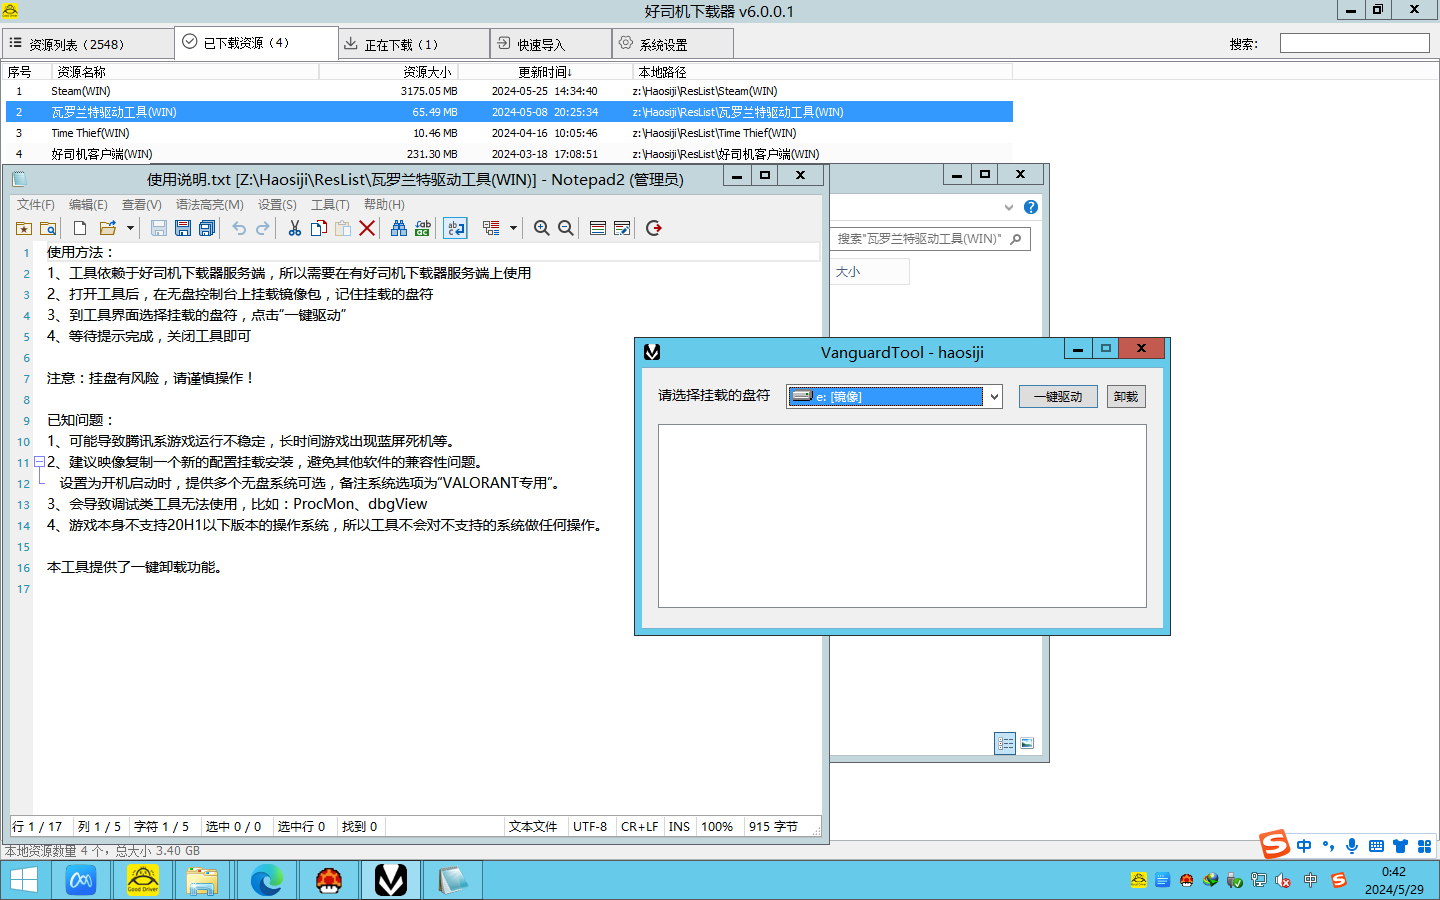Click the Replace icon in Notepad2
This screenshot has height=900, width=1440.
[423, 228]
